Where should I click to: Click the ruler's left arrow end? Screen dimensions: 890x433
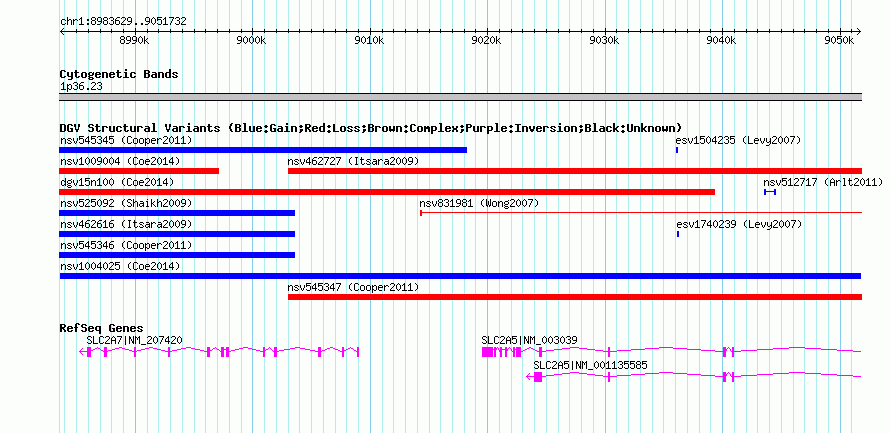(x=62, y=32)
